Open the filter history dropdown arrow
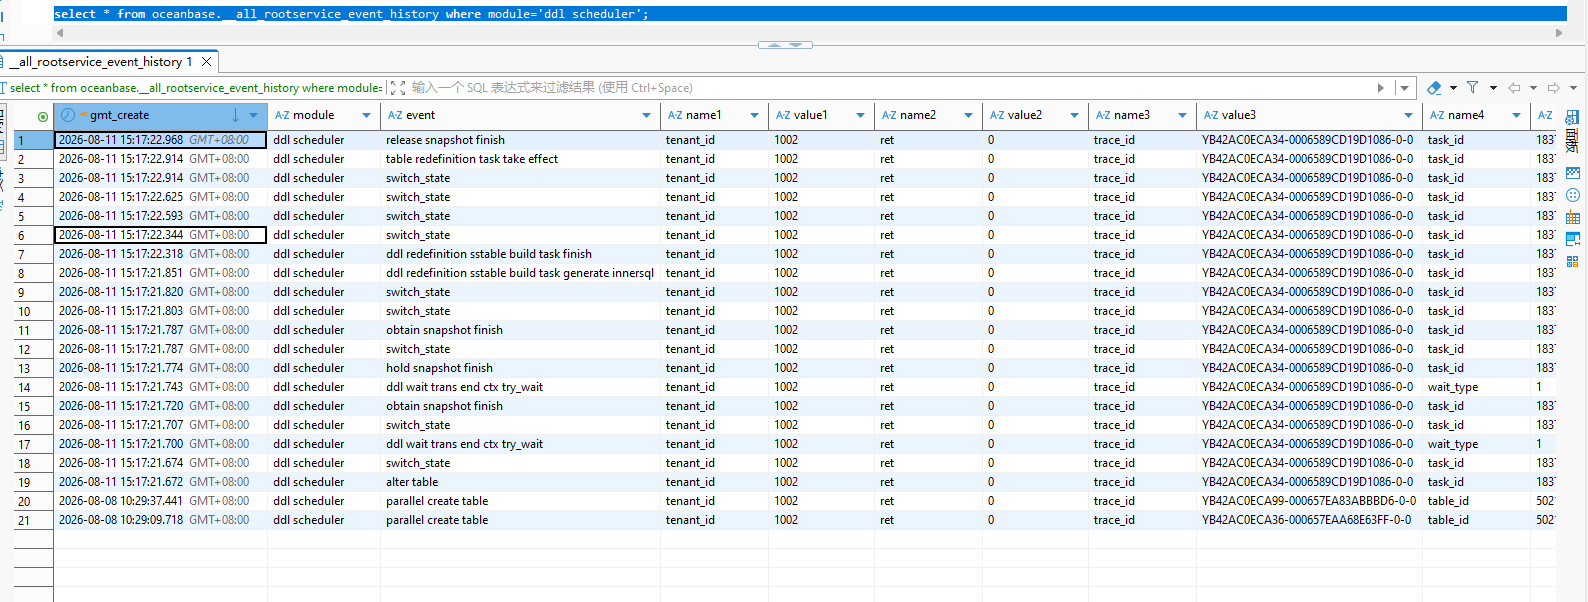The width and height of the screenshot is (1588, 602). tap(1404, 88)
